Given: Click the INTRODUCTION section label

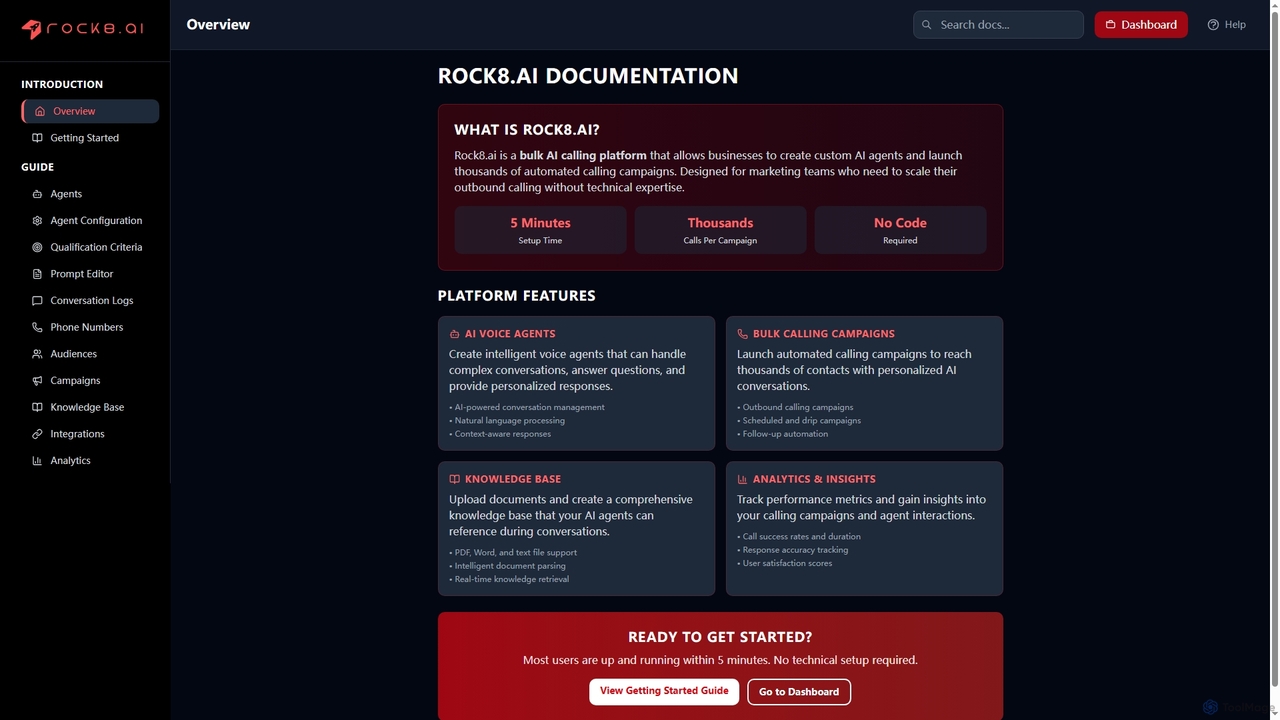Looking at the screenshot, I should coord(62,85).
